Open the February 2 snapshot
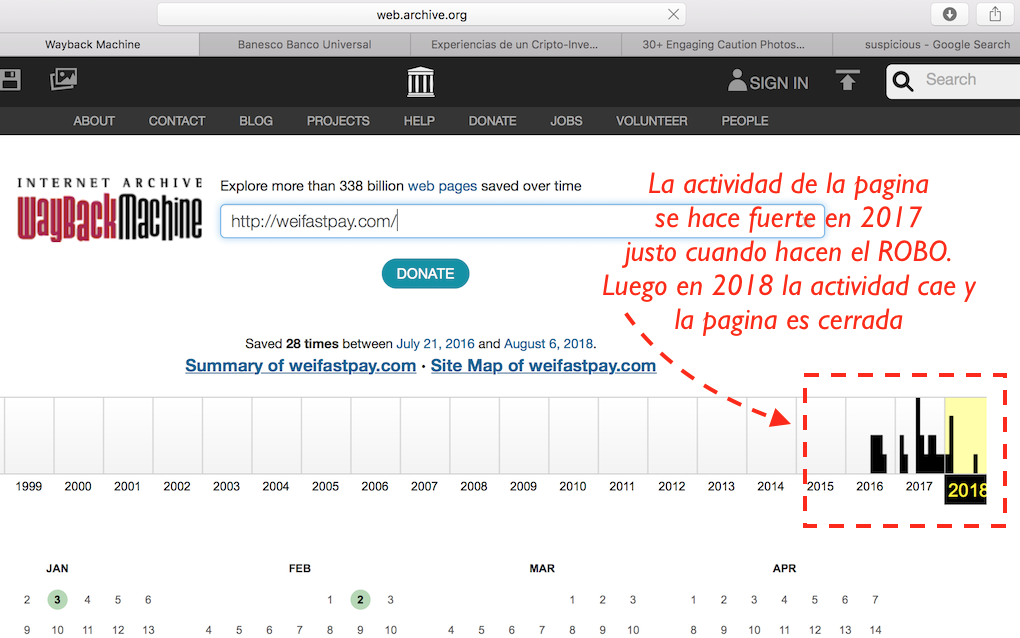 360,600
